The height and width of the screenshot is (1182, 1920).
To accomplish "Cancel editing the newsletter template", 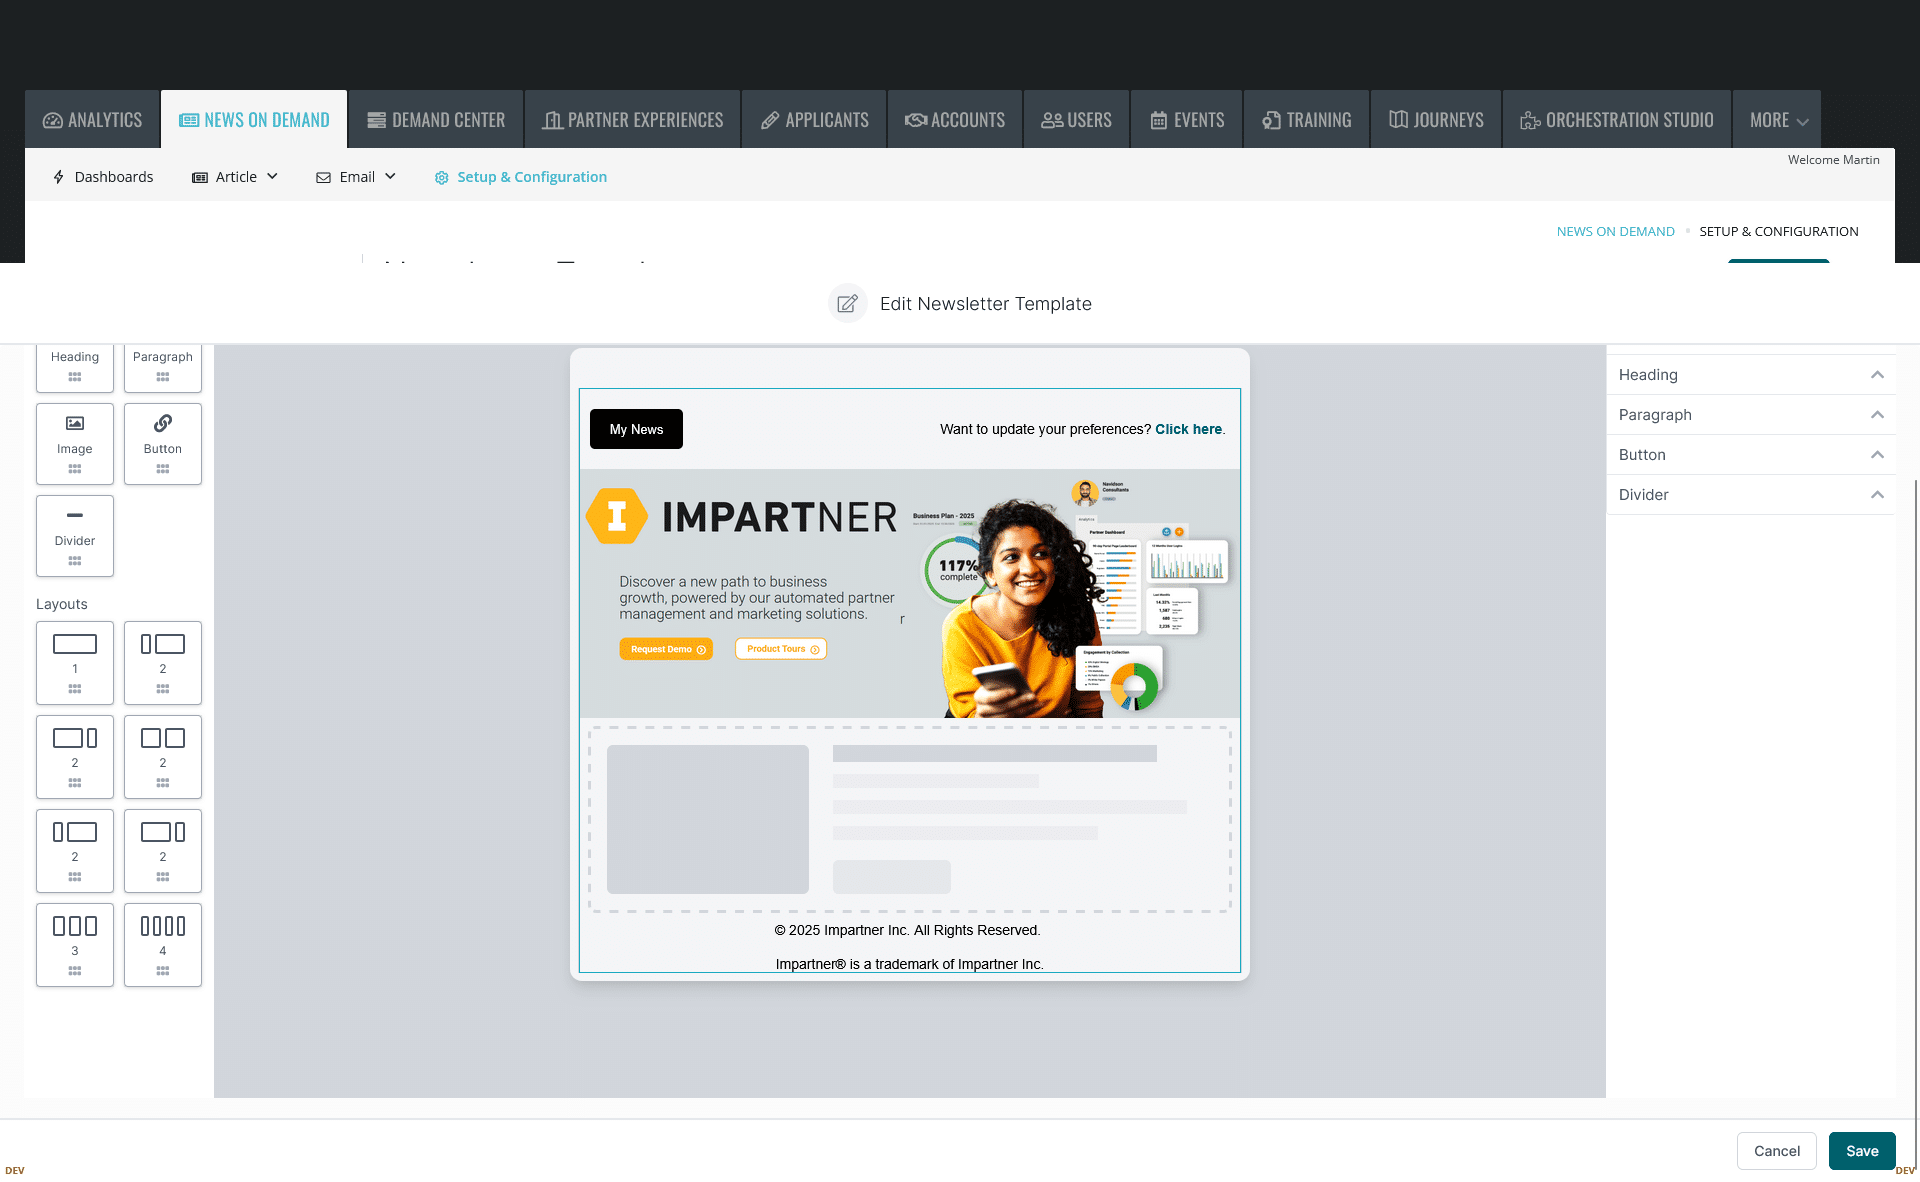I will 1777,1151.
